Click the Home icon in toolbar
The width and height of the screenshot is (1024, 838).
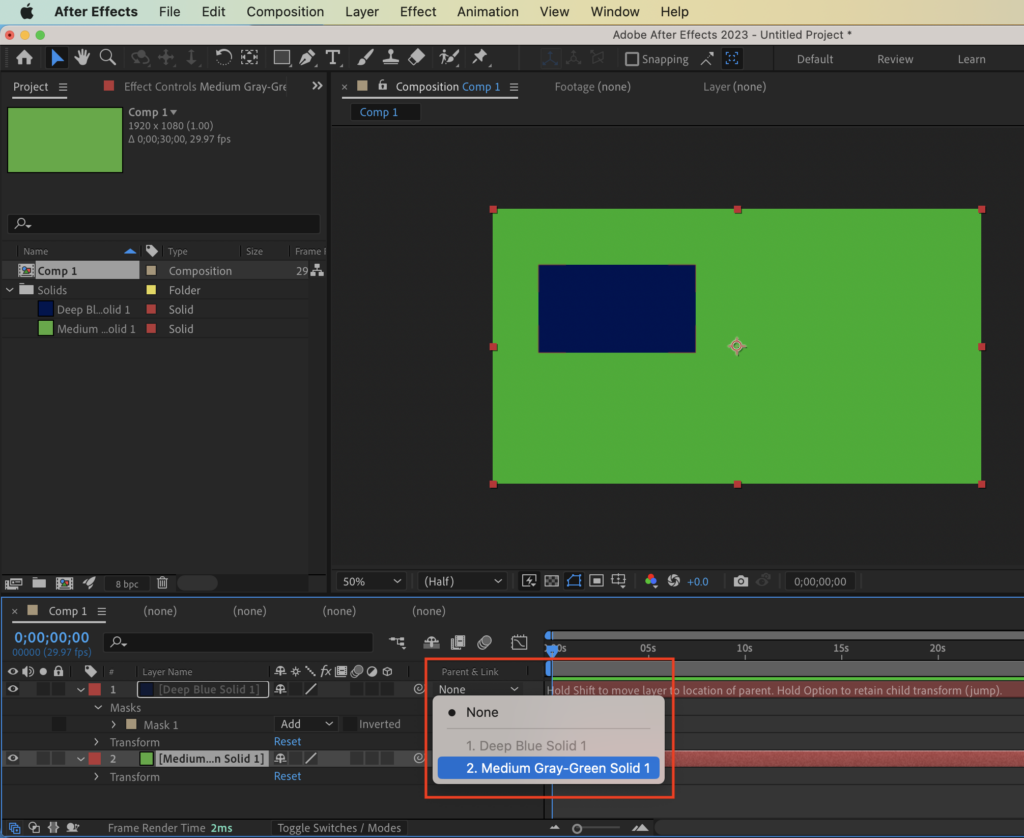pos(24,58)
